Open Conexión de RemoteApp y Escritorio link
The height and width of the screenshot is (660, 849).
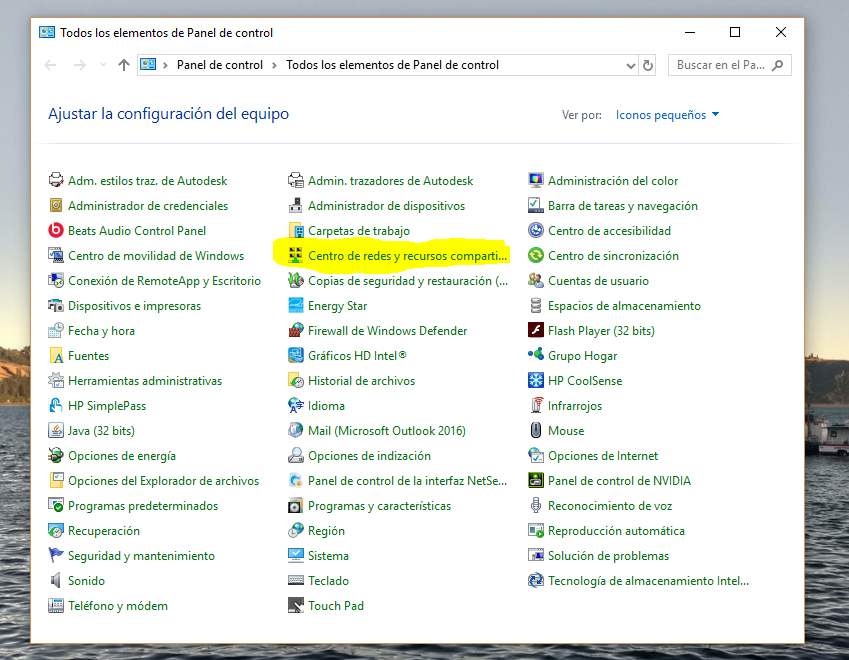tap(165, 280)
